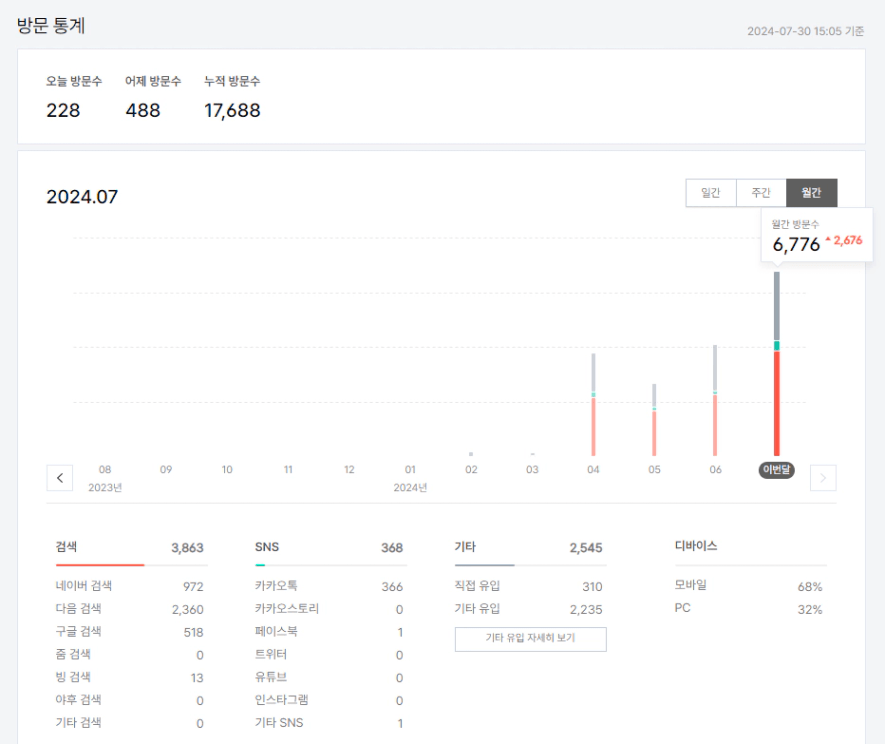Click the 06 month bar in chart
The width and height of the screenshot is (885, 744).
[x=715, y=401]
